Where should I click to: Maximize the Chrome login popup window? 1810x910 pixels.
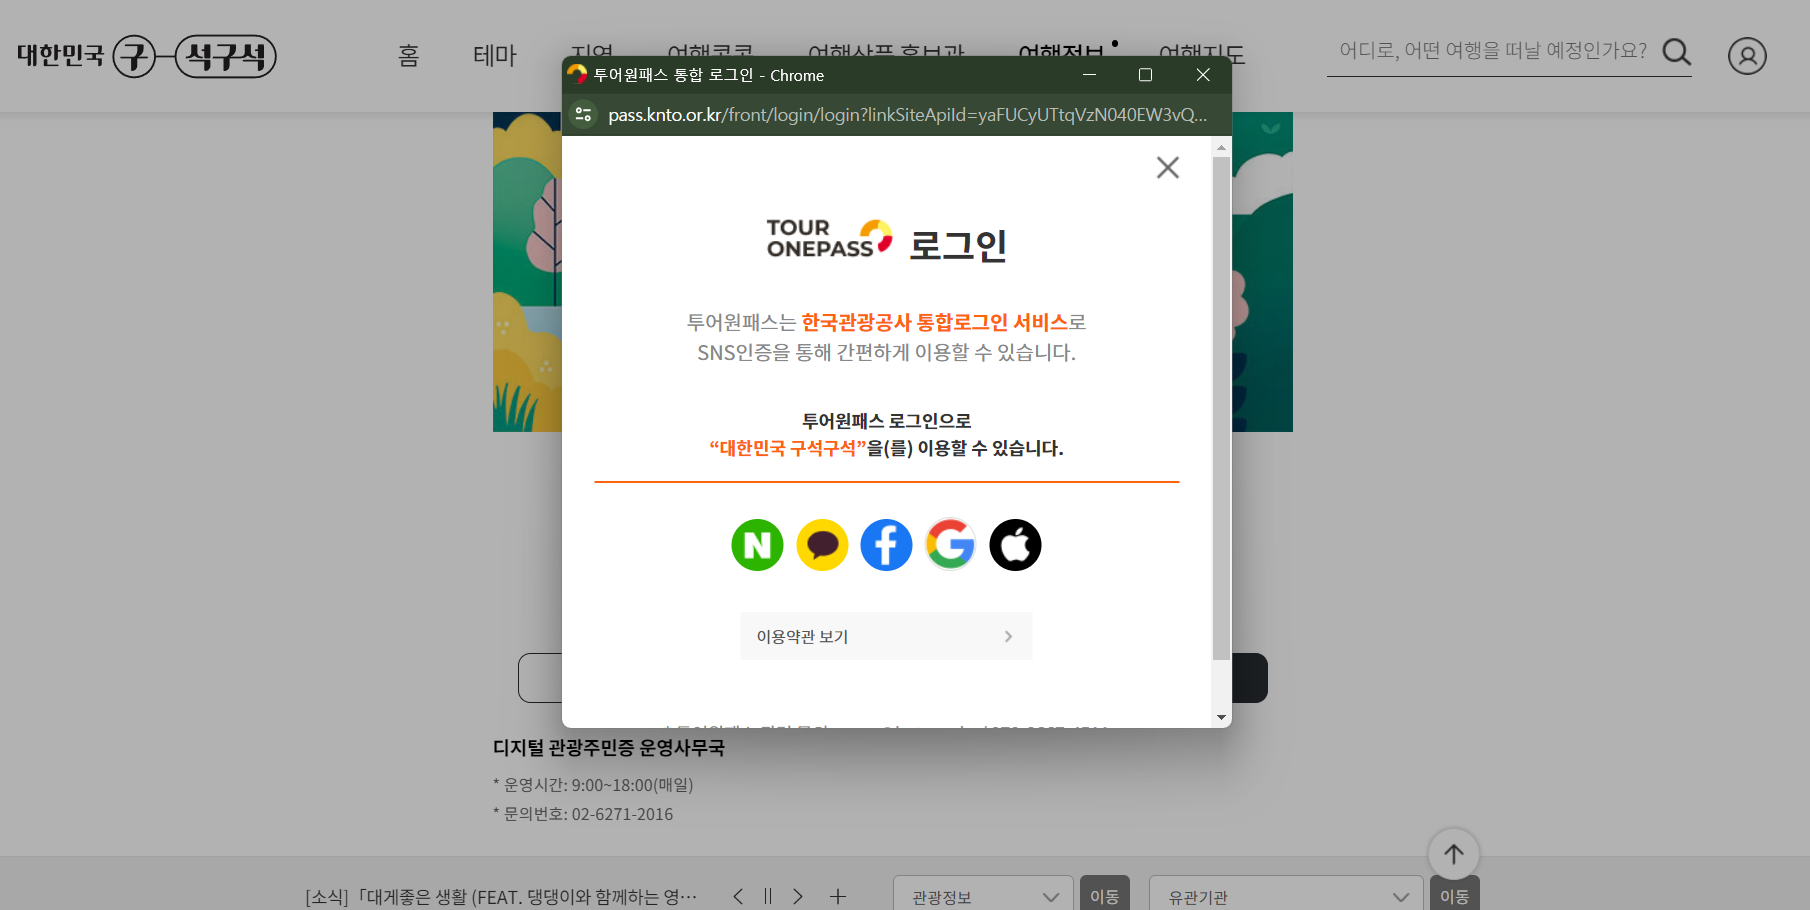coord(1146,75)
